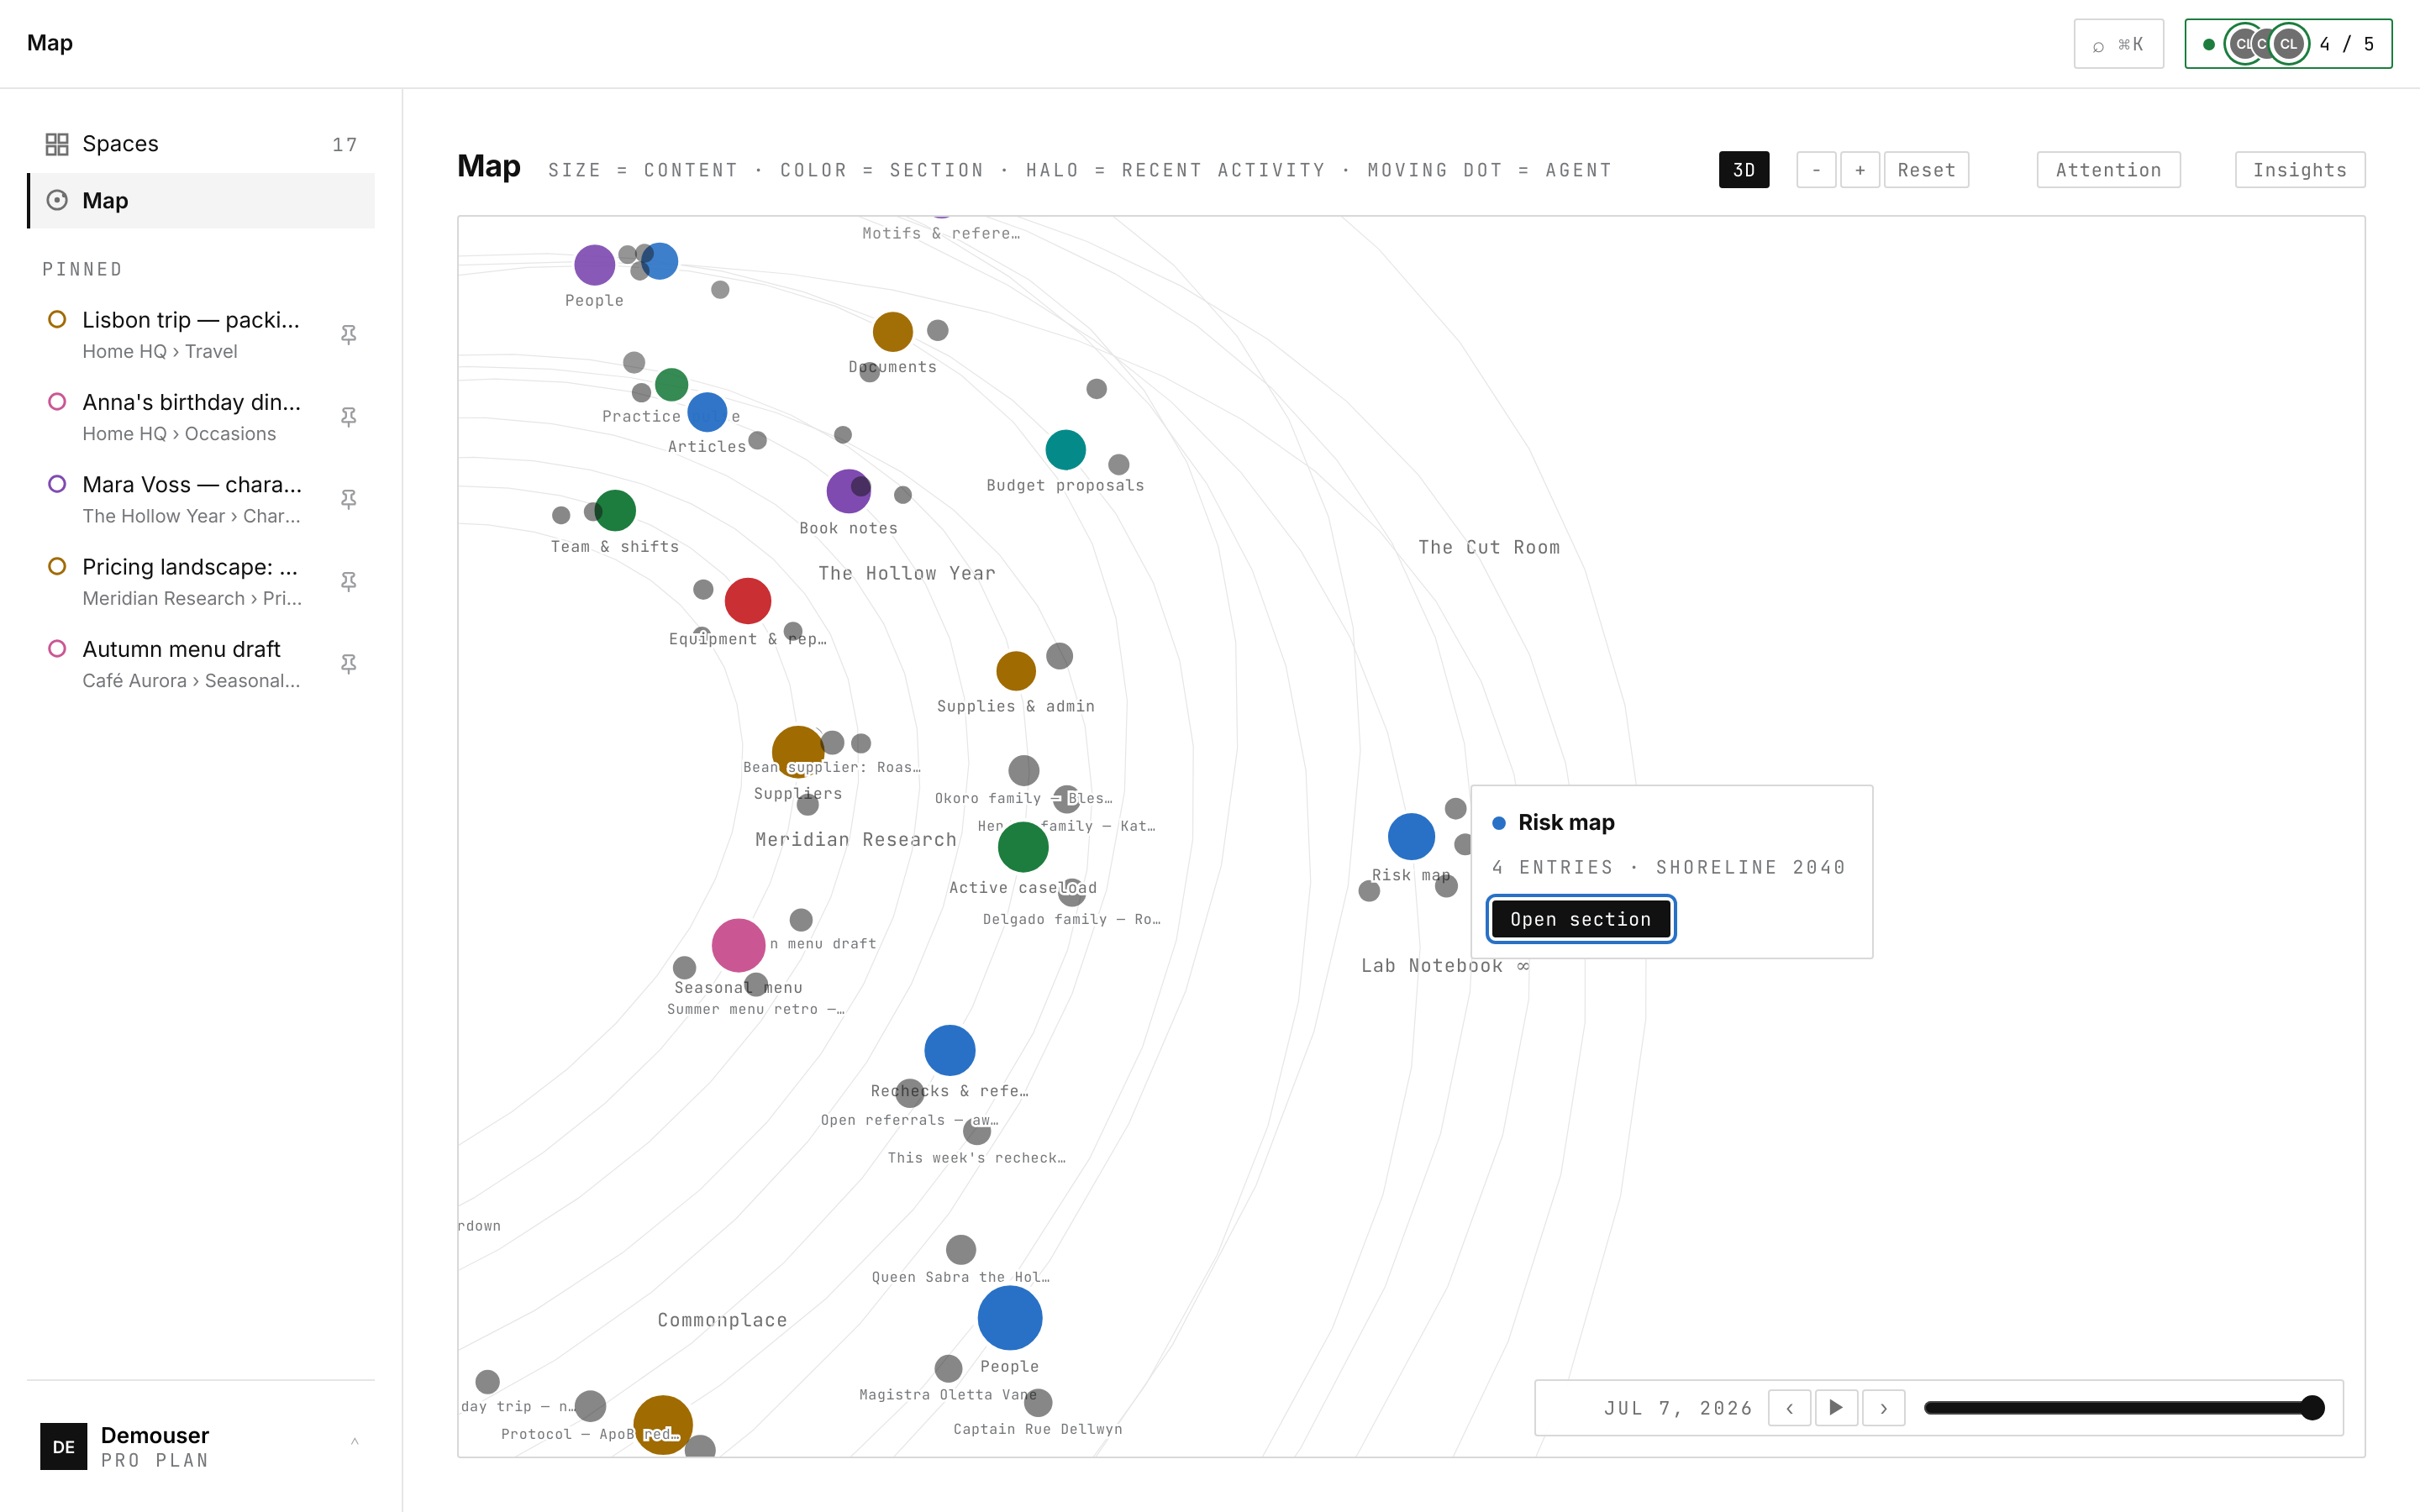Click Commonplace space label
Screen dimensions: 2420x1512
722,1320
